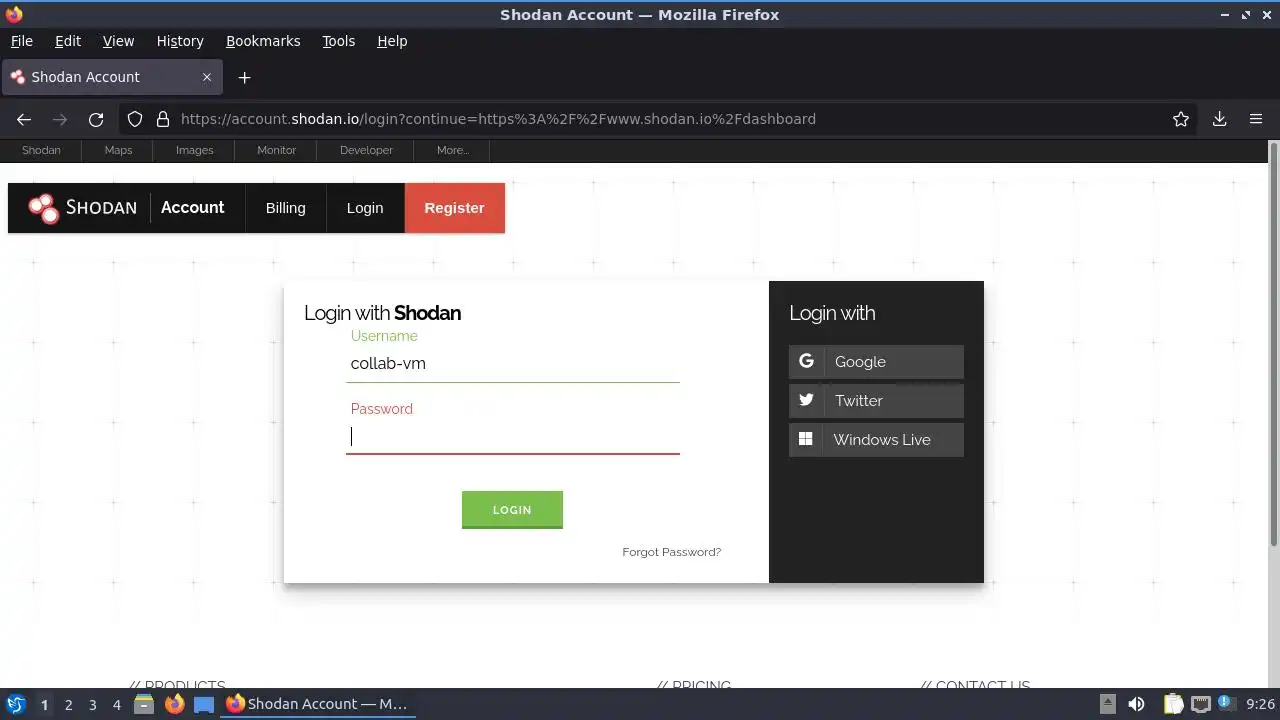1280x720 pixels.
Task: Open the Help menu
Action: point(392,41)
